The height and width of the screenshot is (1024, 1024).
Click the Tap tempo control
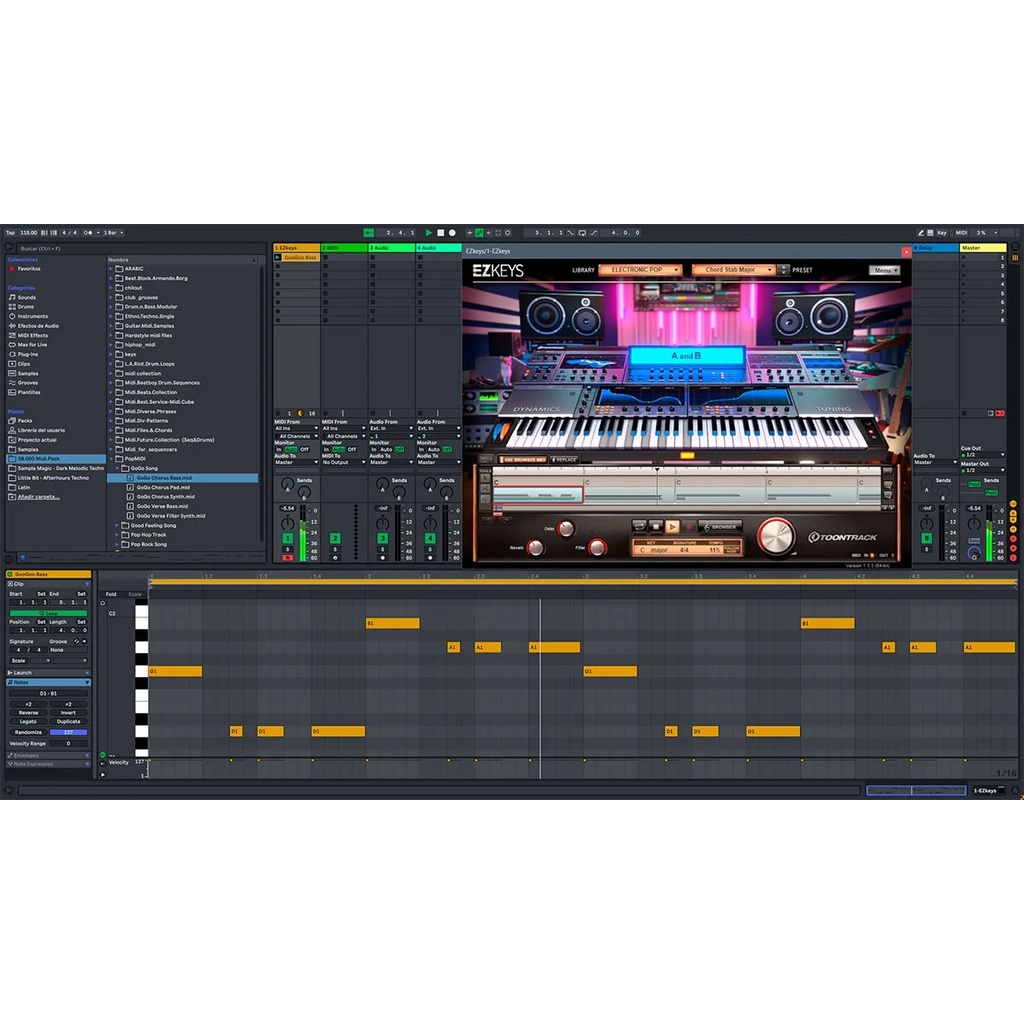click(x=11, y=233)
